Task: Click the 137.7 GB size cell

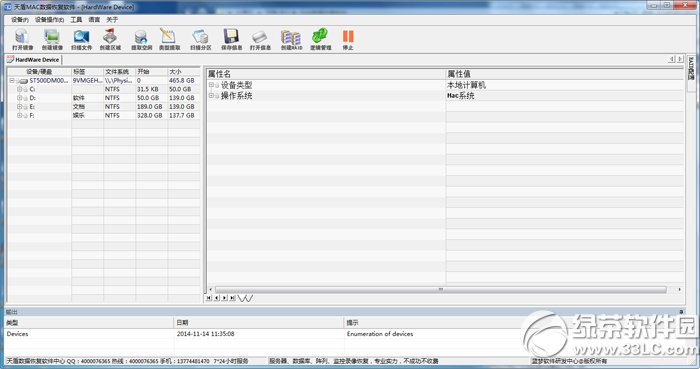Action: coord(182,115)
